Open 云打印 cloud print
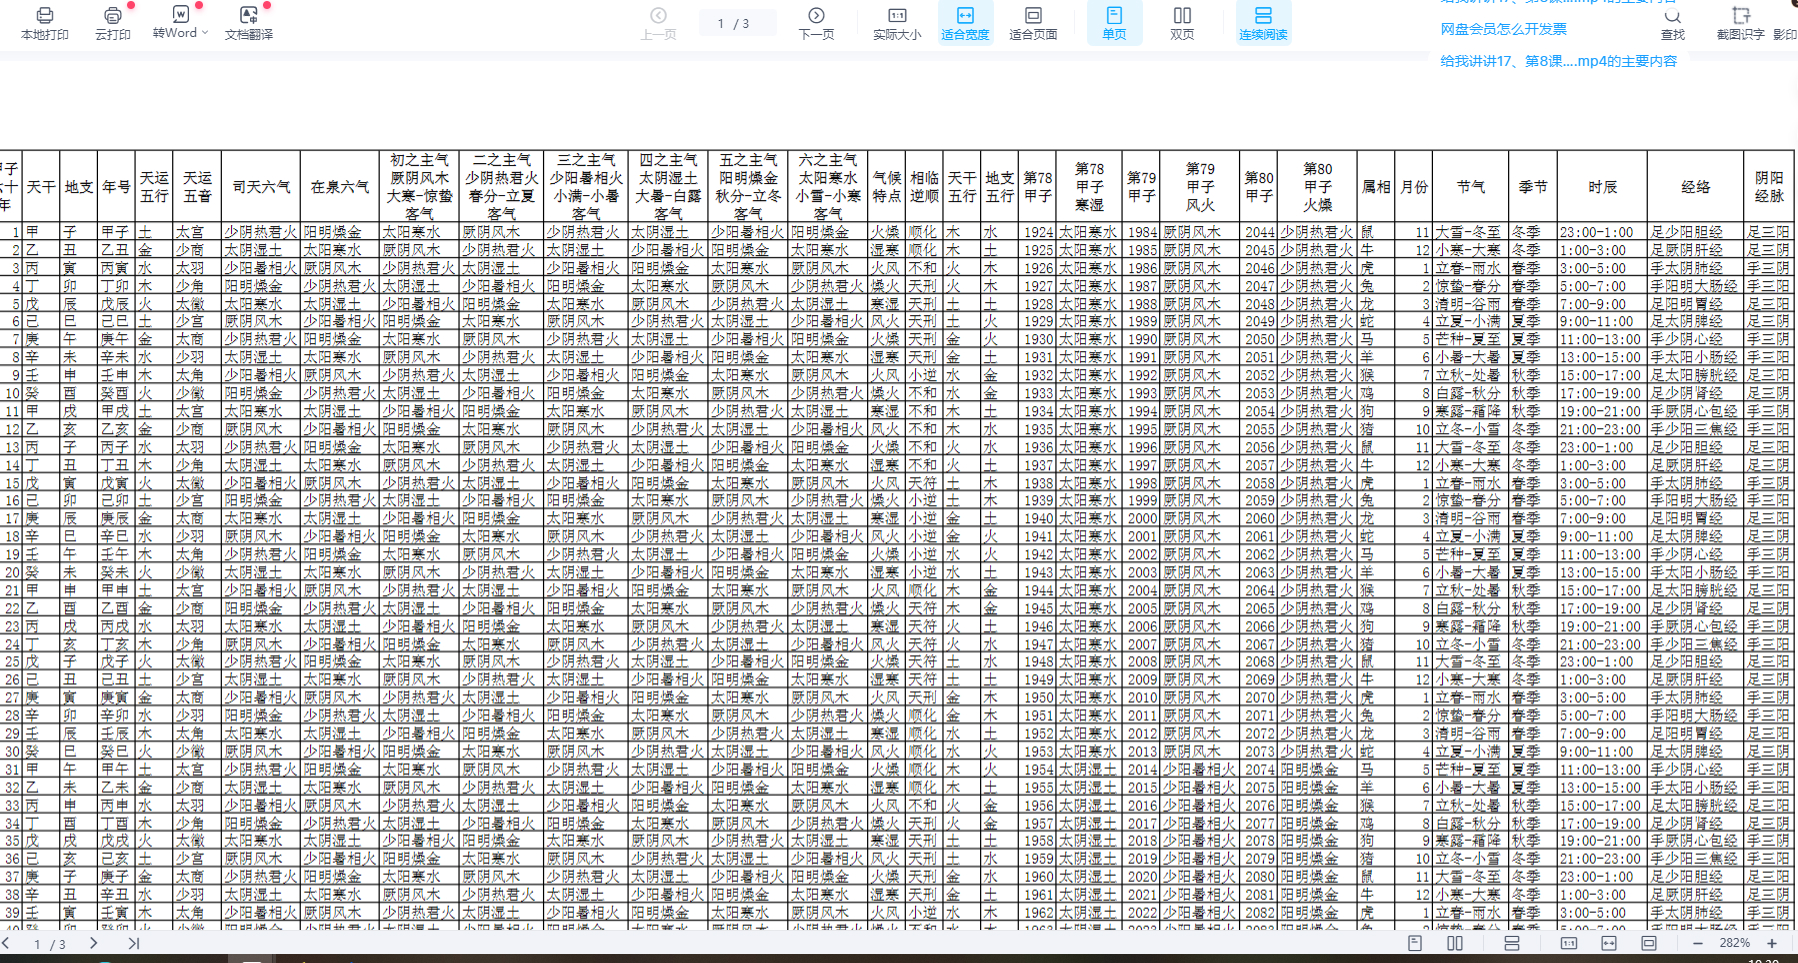The width and height of the screenshot is (1798, 963). [x=113, y=23]
